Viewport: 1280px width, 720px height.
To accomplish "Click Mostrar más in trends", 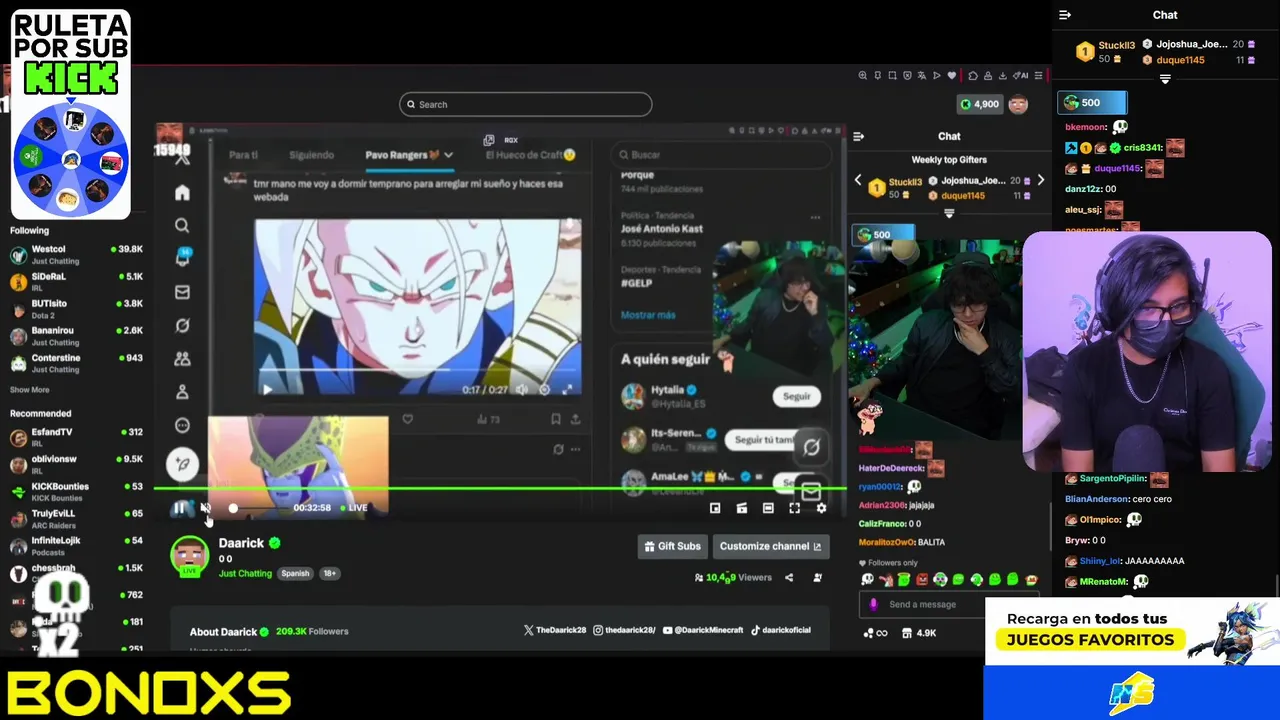I will click(x=648, y=315).
